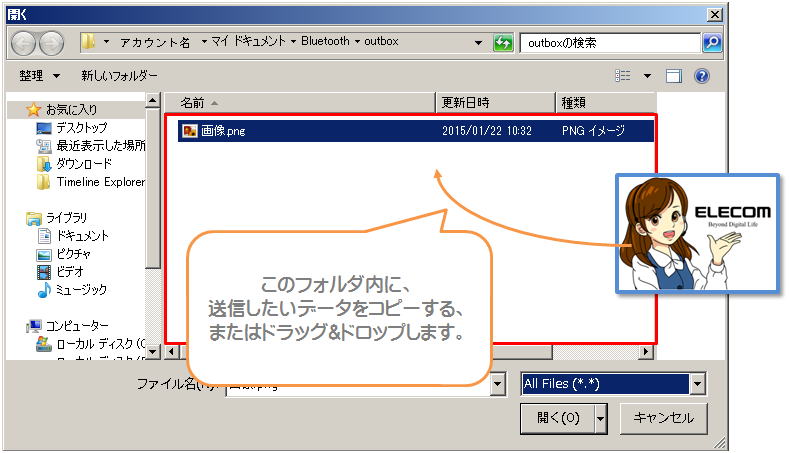Screen dimensions: 790x453
Task: Click the green refresh button
Action: point(503,43)
